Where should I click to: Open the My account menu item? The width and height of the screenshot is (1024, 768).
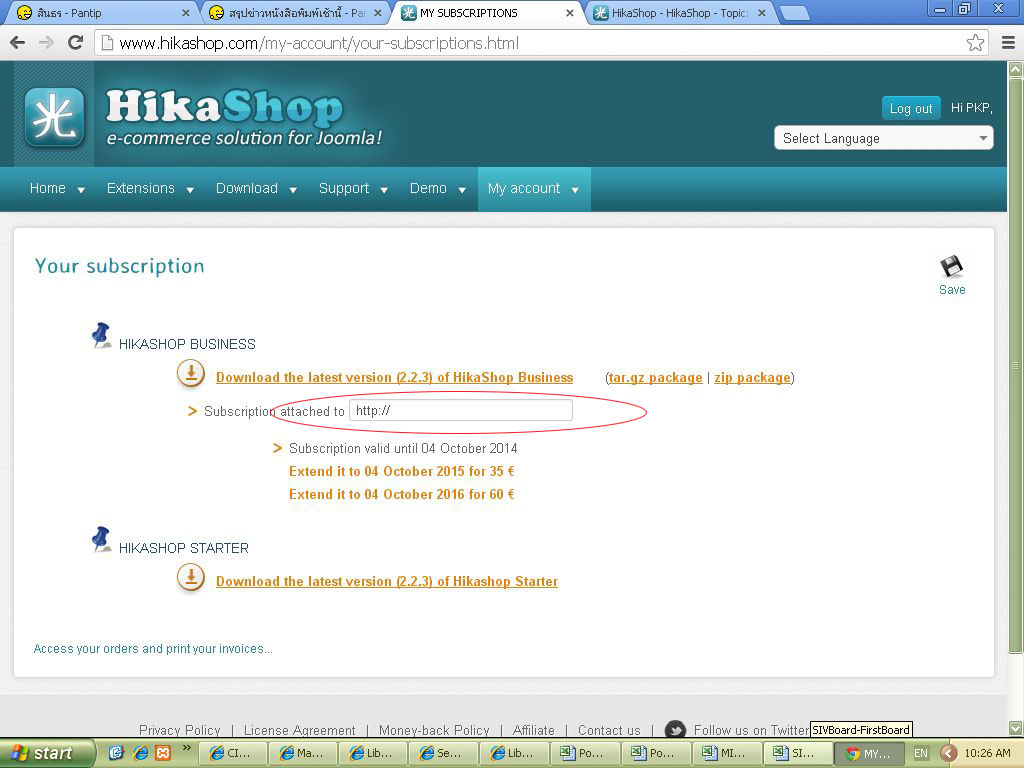[x=524, y=188]
